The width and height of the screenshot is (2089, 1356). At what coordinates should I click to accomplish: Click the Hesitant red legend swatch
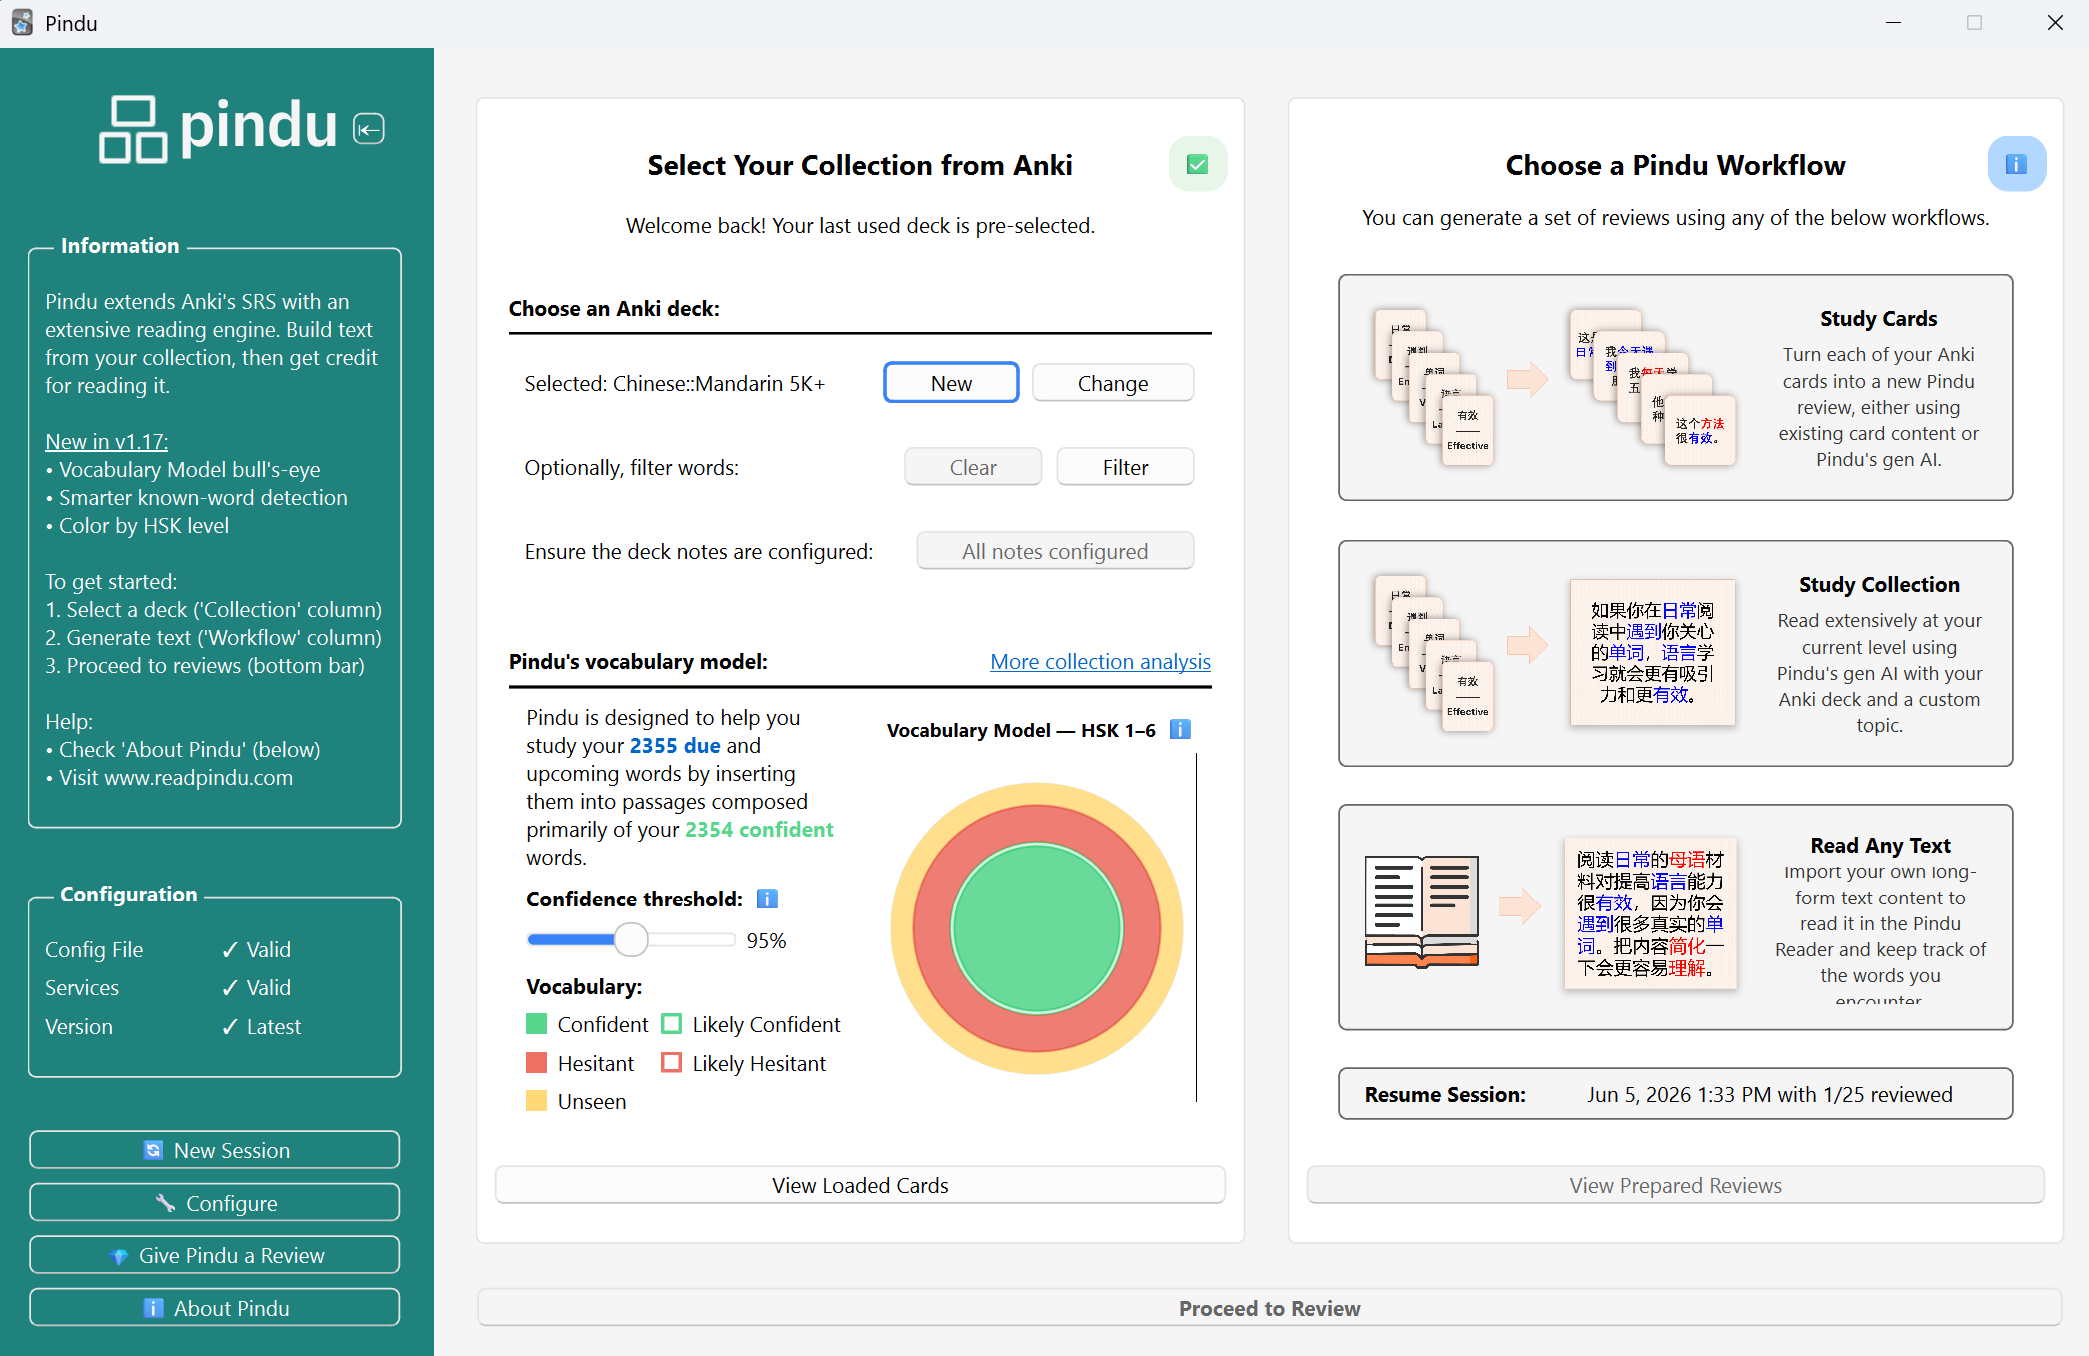536,1062
